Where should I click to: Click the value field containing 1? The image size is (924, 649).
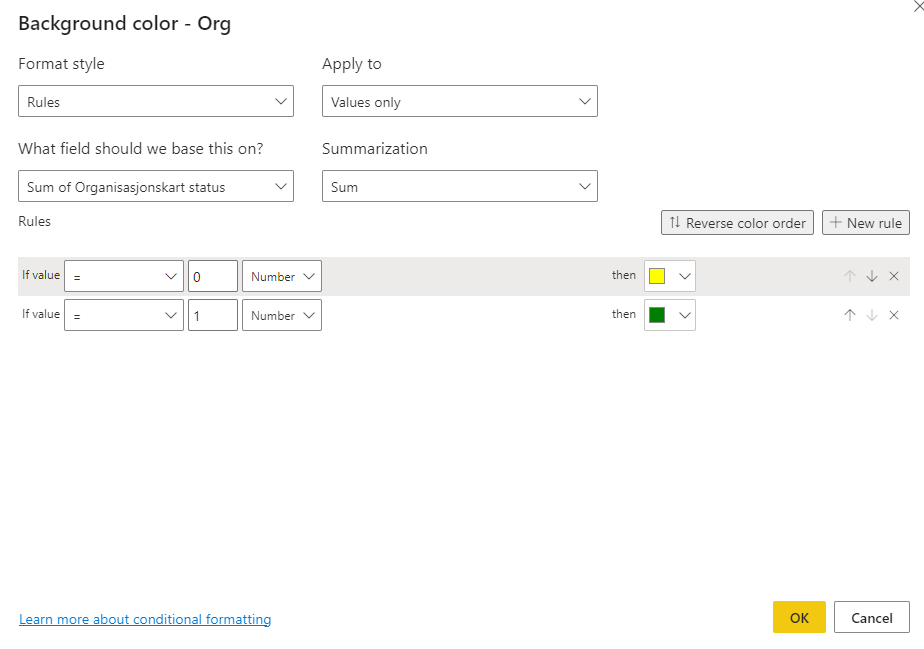[213, 315]
